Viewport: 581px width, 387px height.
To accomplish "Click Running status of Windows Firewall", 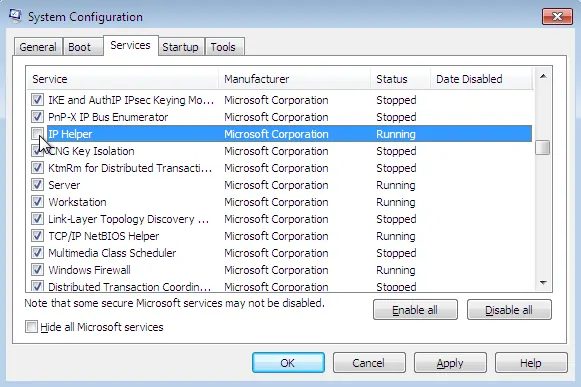I will 396,270.
